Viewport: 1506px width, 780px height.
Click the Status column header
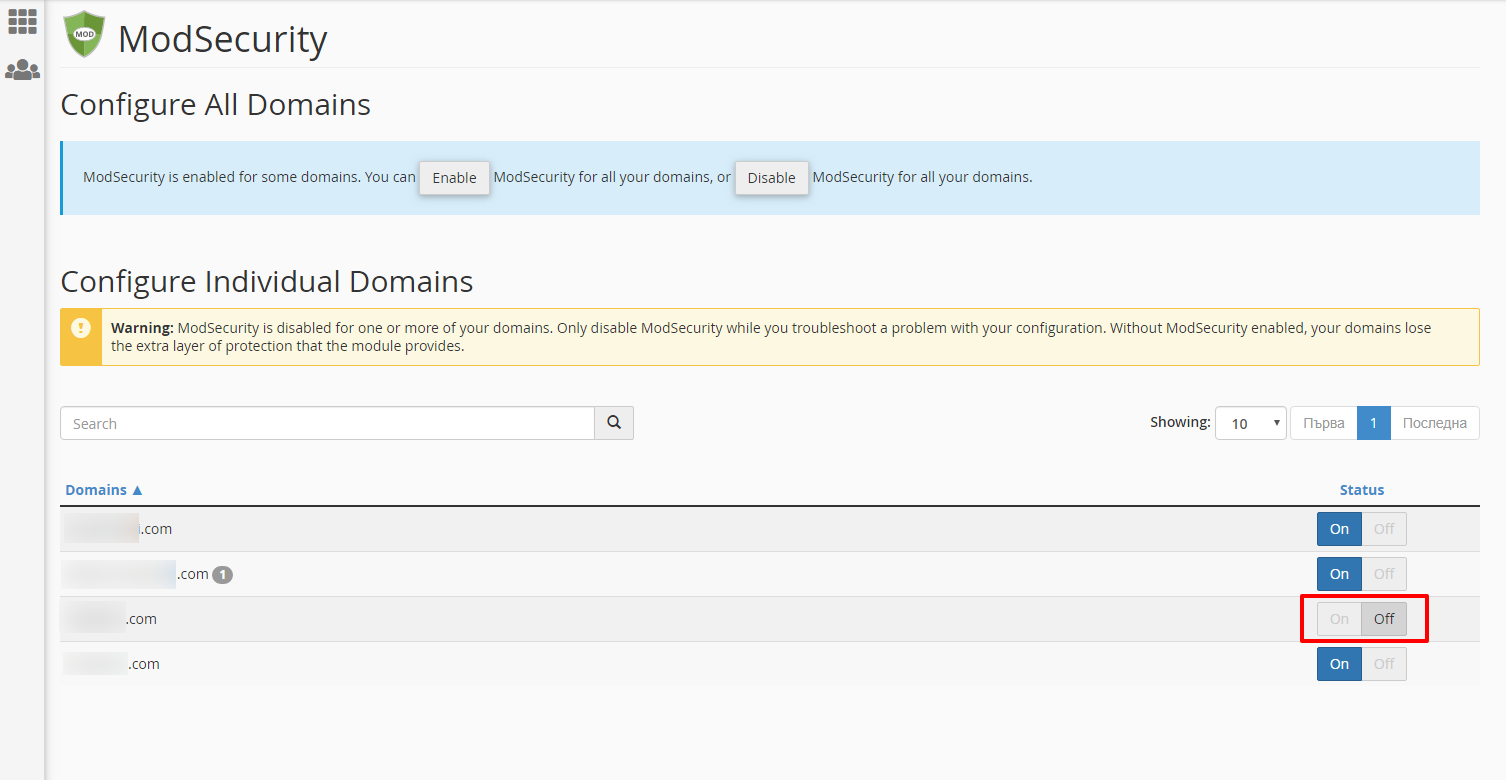pyautogui.click(x=1362, y=490)
